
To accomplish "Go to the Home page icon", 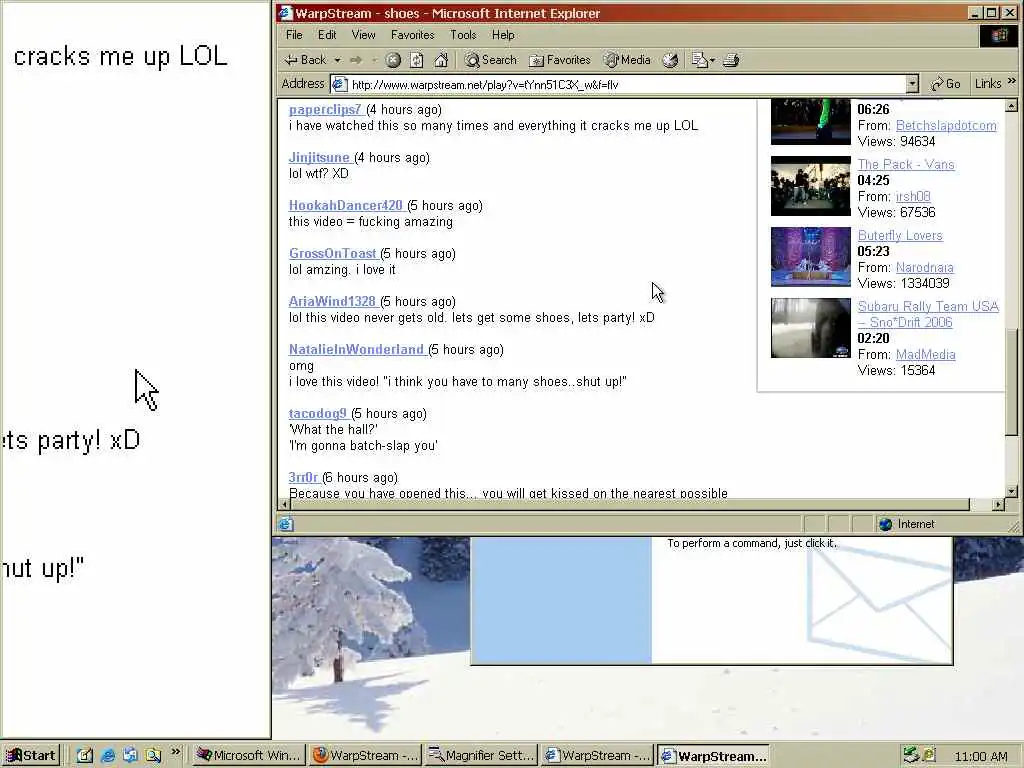I will point(441,60).
